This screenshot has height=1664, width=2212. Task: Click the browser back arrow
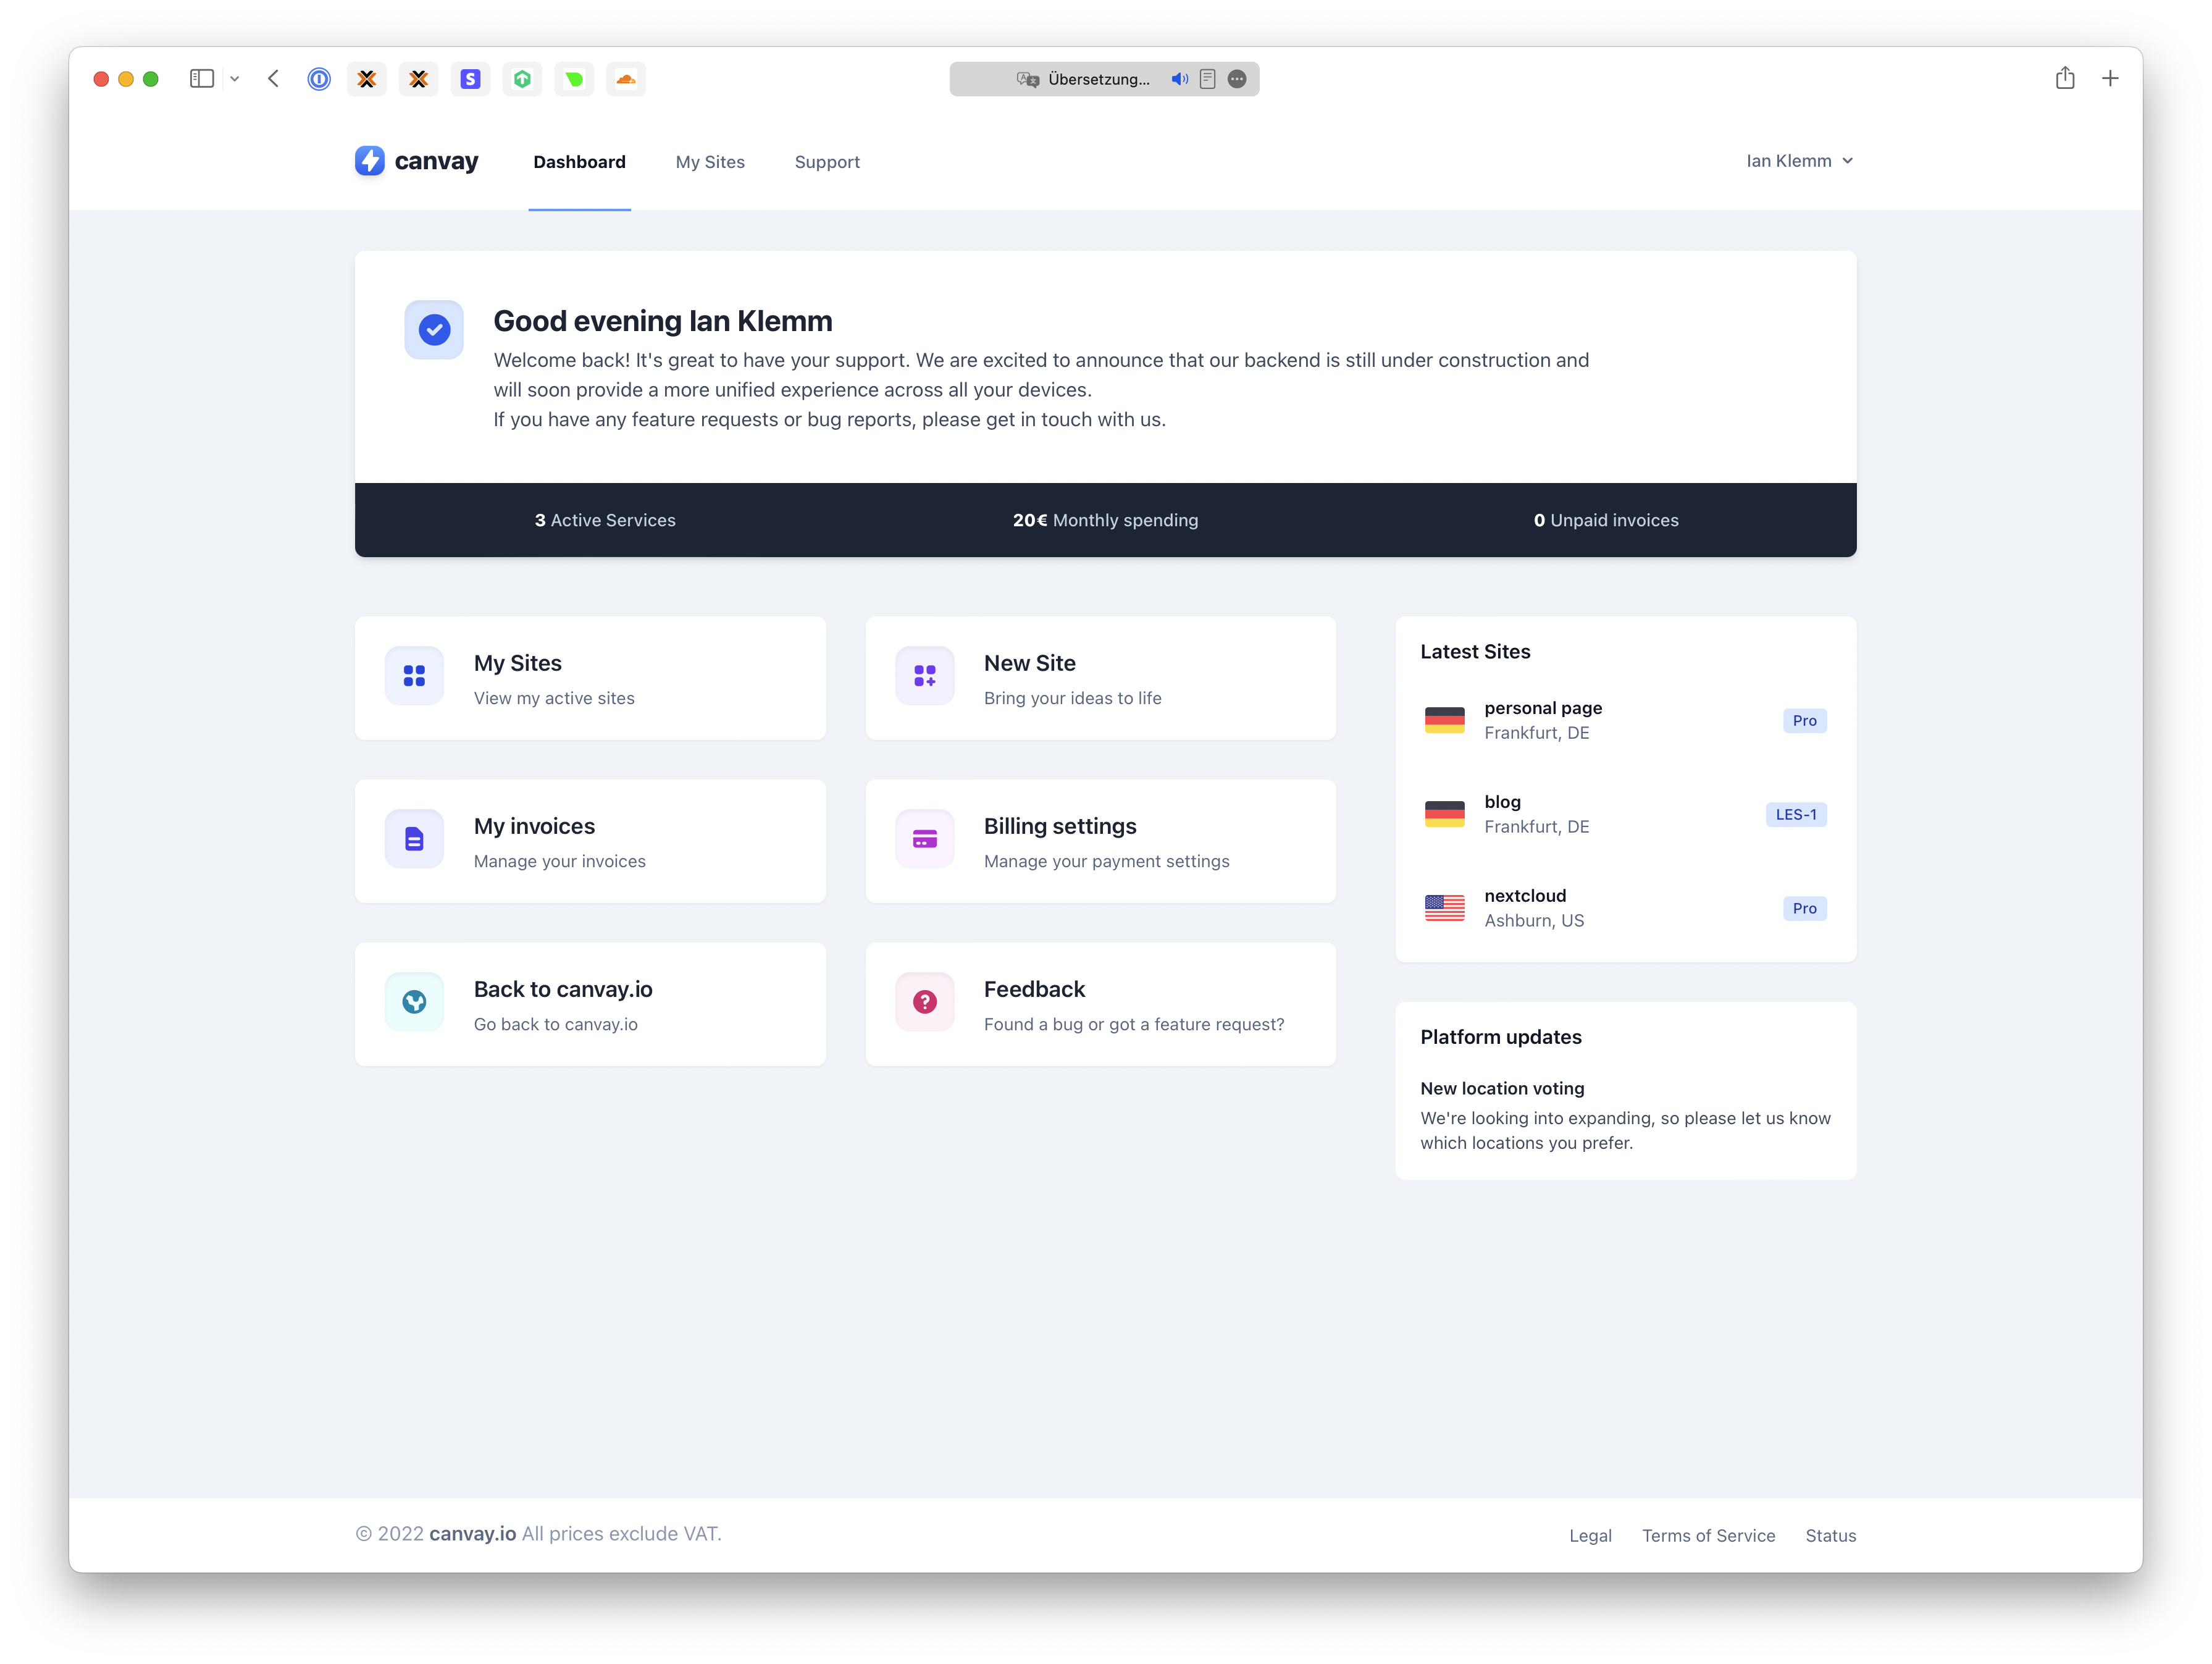pyautogui.click(x=273, y=79)
